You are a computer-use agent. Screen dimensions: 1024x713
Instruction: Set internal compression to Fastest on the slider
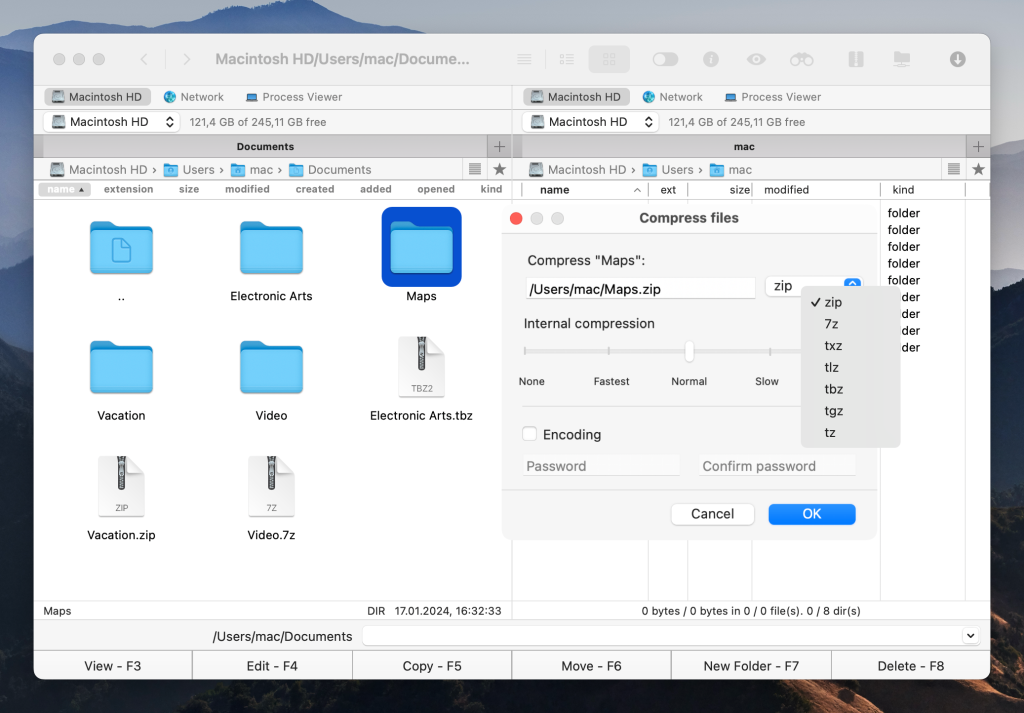point(611,352)
